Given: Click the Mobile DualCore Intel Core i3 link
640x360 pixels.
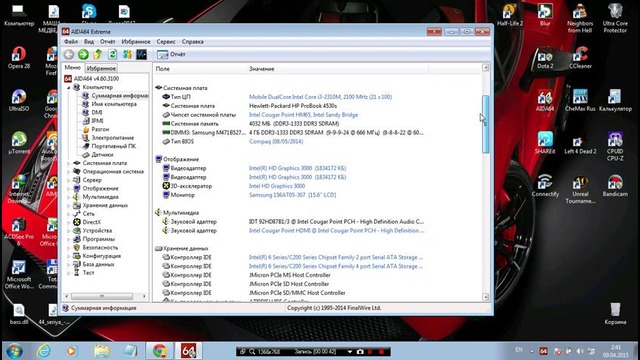Looking at the screenshot, I should tap(320, 97).
